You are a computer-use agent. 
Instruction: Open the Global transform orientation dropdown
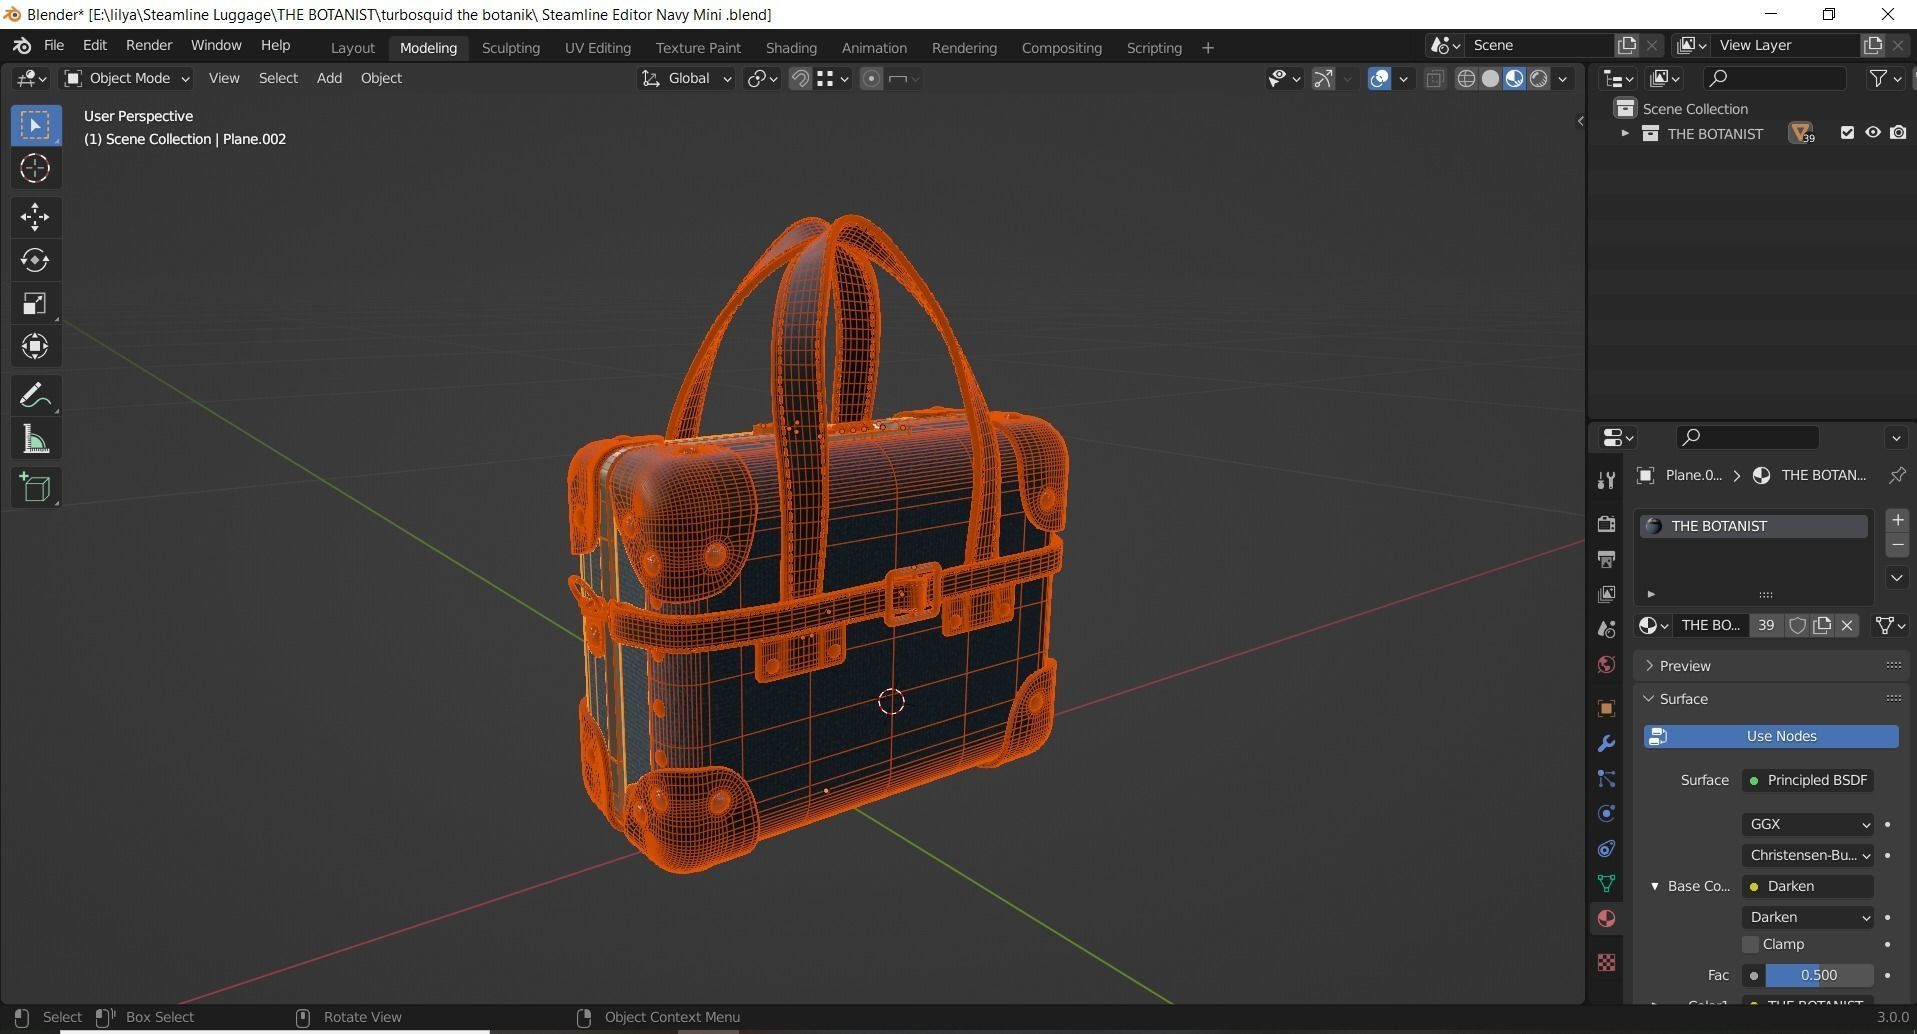(x=686, y=78)
